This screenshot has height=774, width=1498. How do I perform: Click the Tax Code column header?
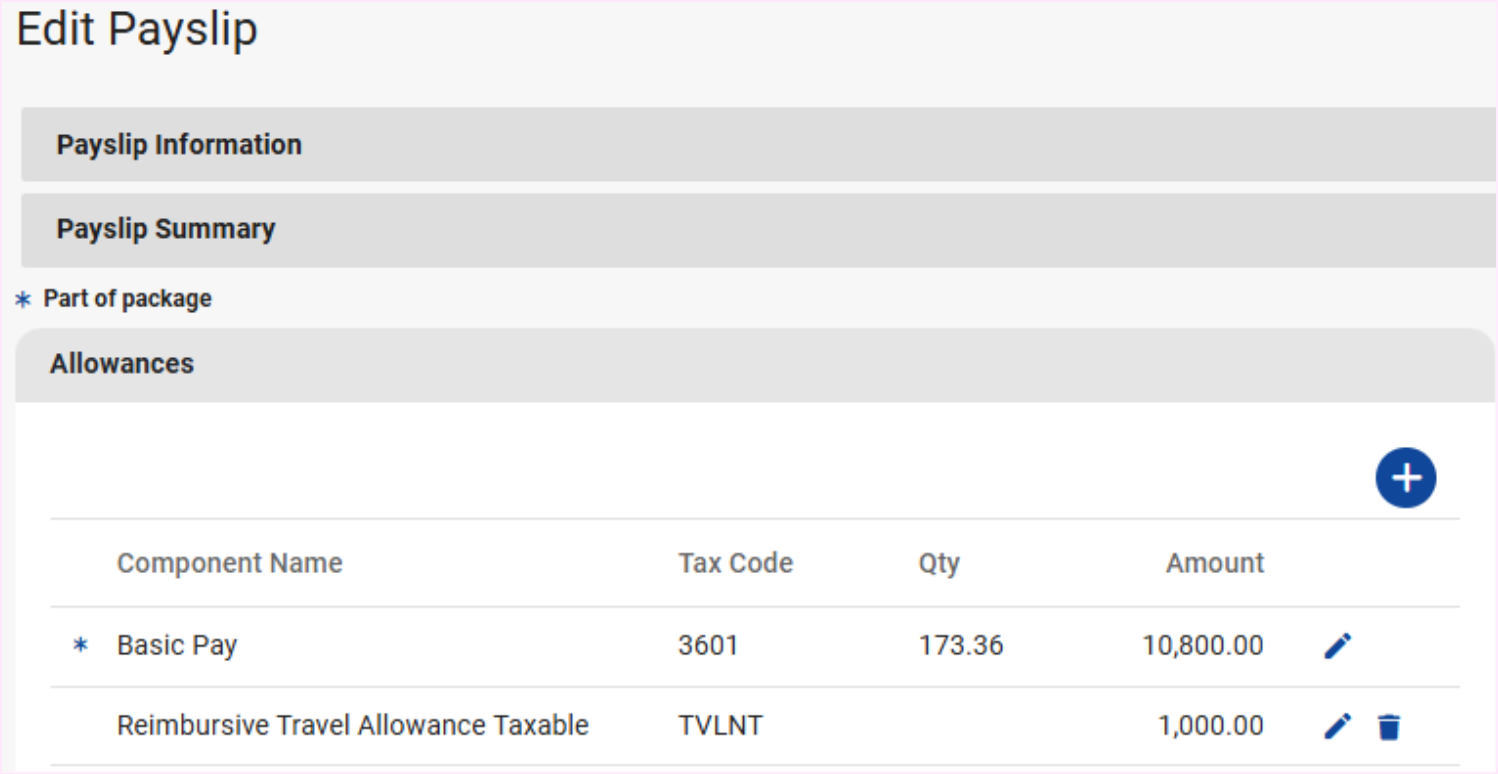735,563
